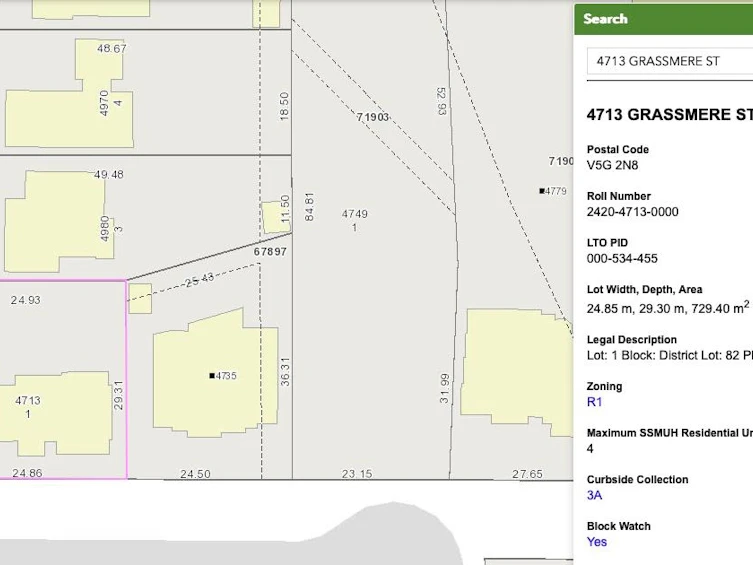Select the large building right of 31.99

[x=517, y=372]
